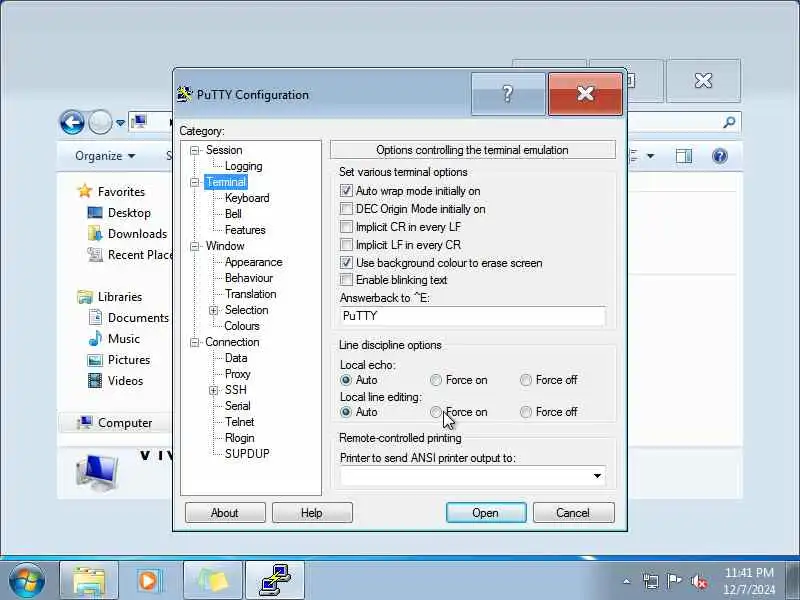Open the Organize menu dropdown in Explorer

pyautogui.click(x=105, y=156)
